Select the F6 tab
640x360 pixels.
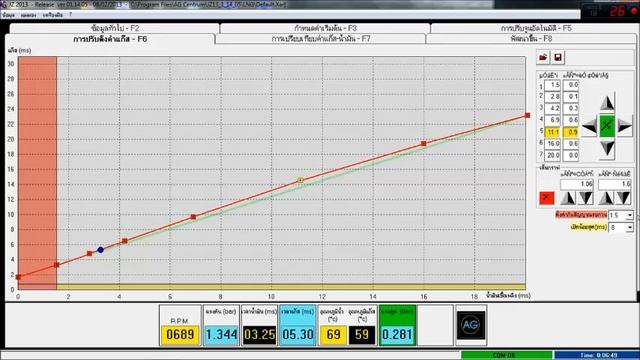(110, 39)
